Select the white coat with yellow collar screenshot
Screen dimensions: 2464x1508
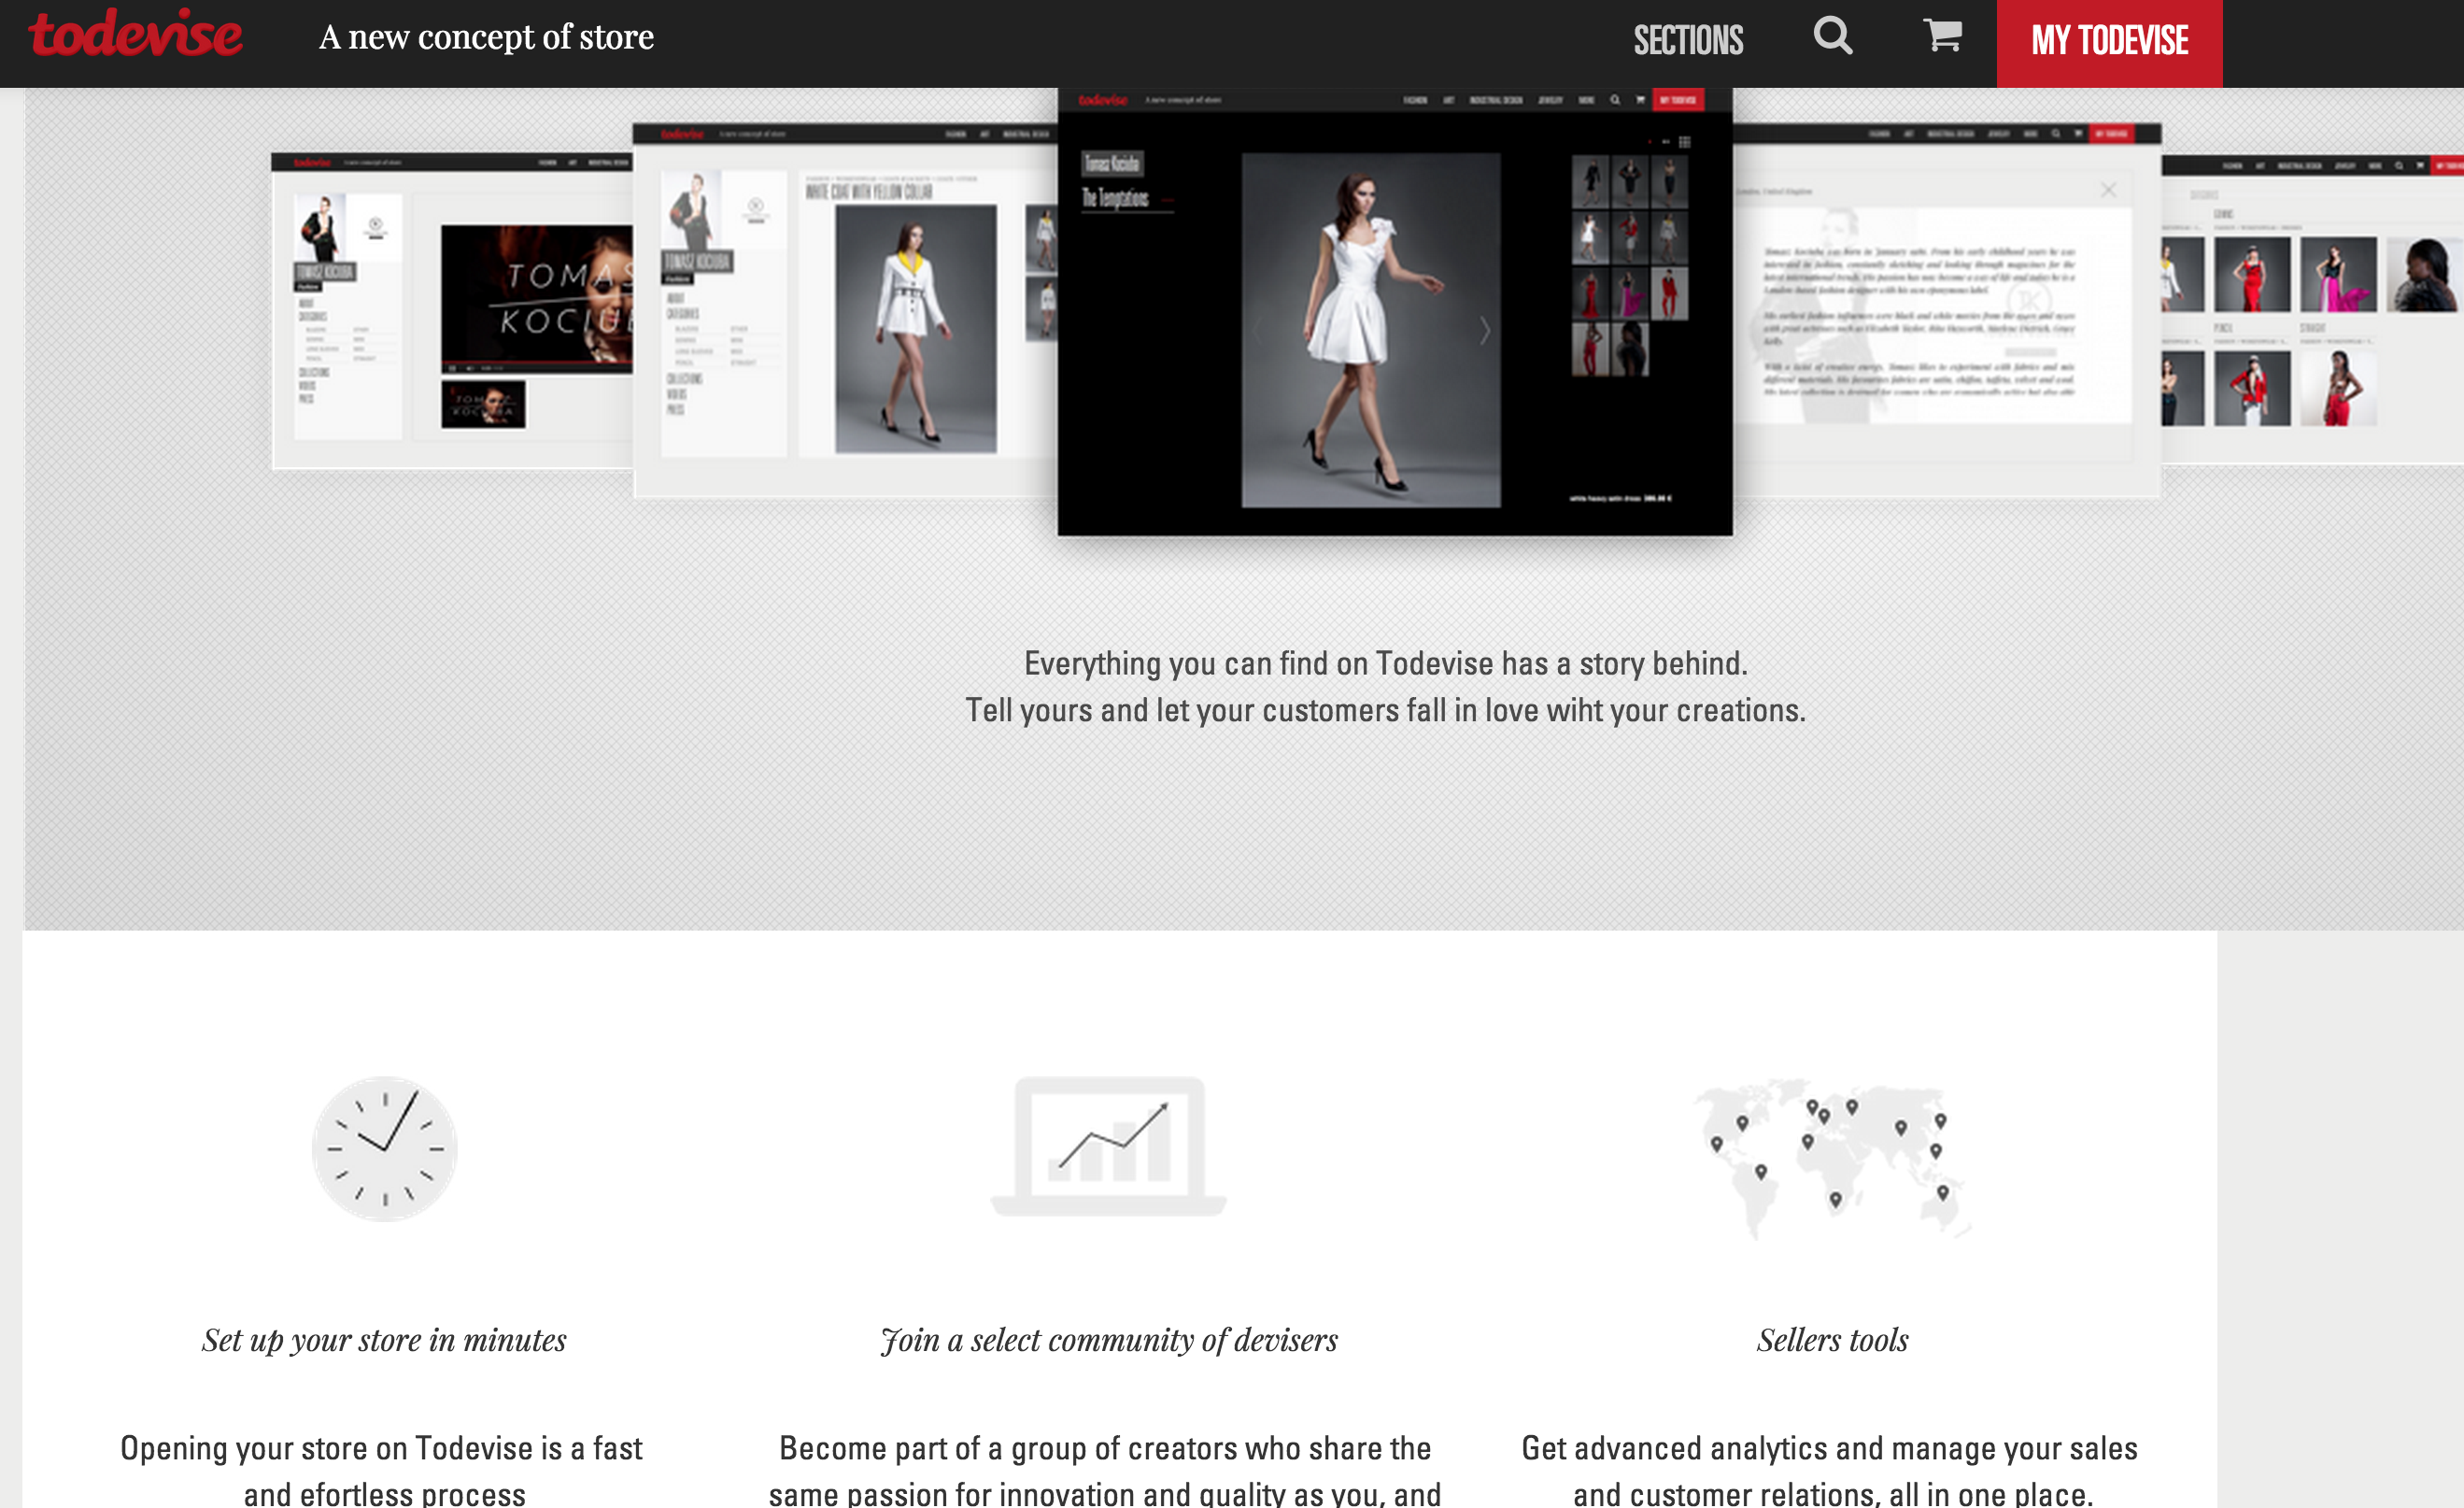pyautogui.click(x=846, y=311)
